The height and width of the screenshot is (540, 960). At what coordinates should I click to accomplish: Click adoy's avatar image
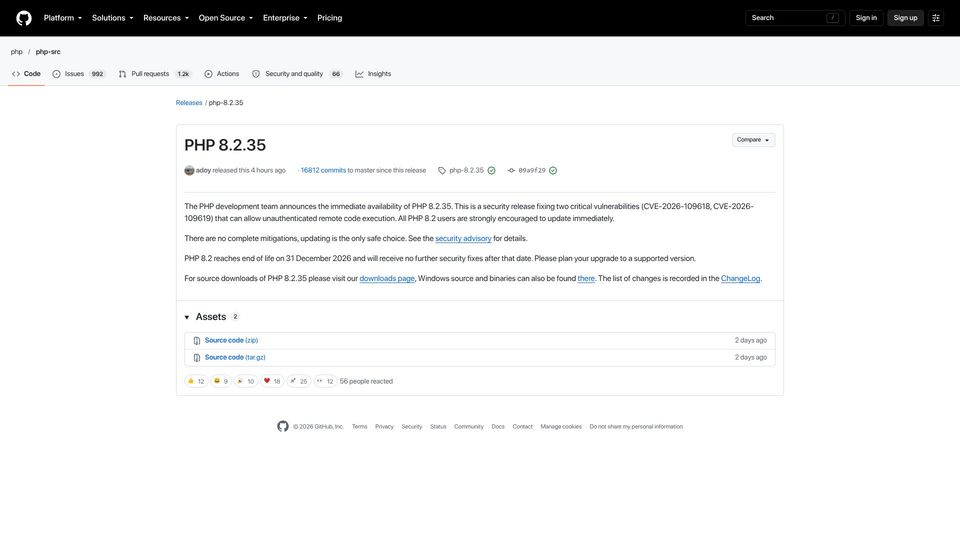tap(189, 170)
